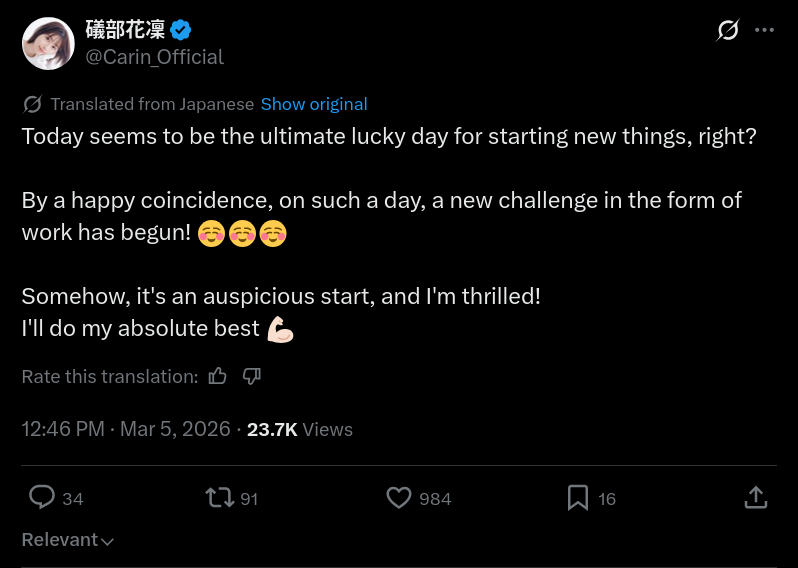The height and width of the screenshot is (568, 798).
Task: Click the reply speech bubble icon
Action: (42, 497)
